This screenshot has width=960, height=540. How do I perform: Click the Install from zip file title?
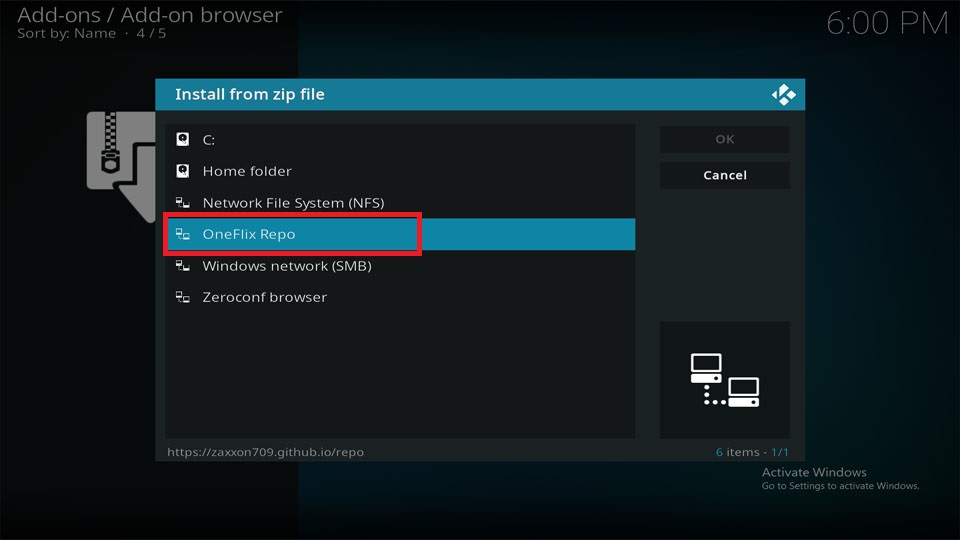250,94
